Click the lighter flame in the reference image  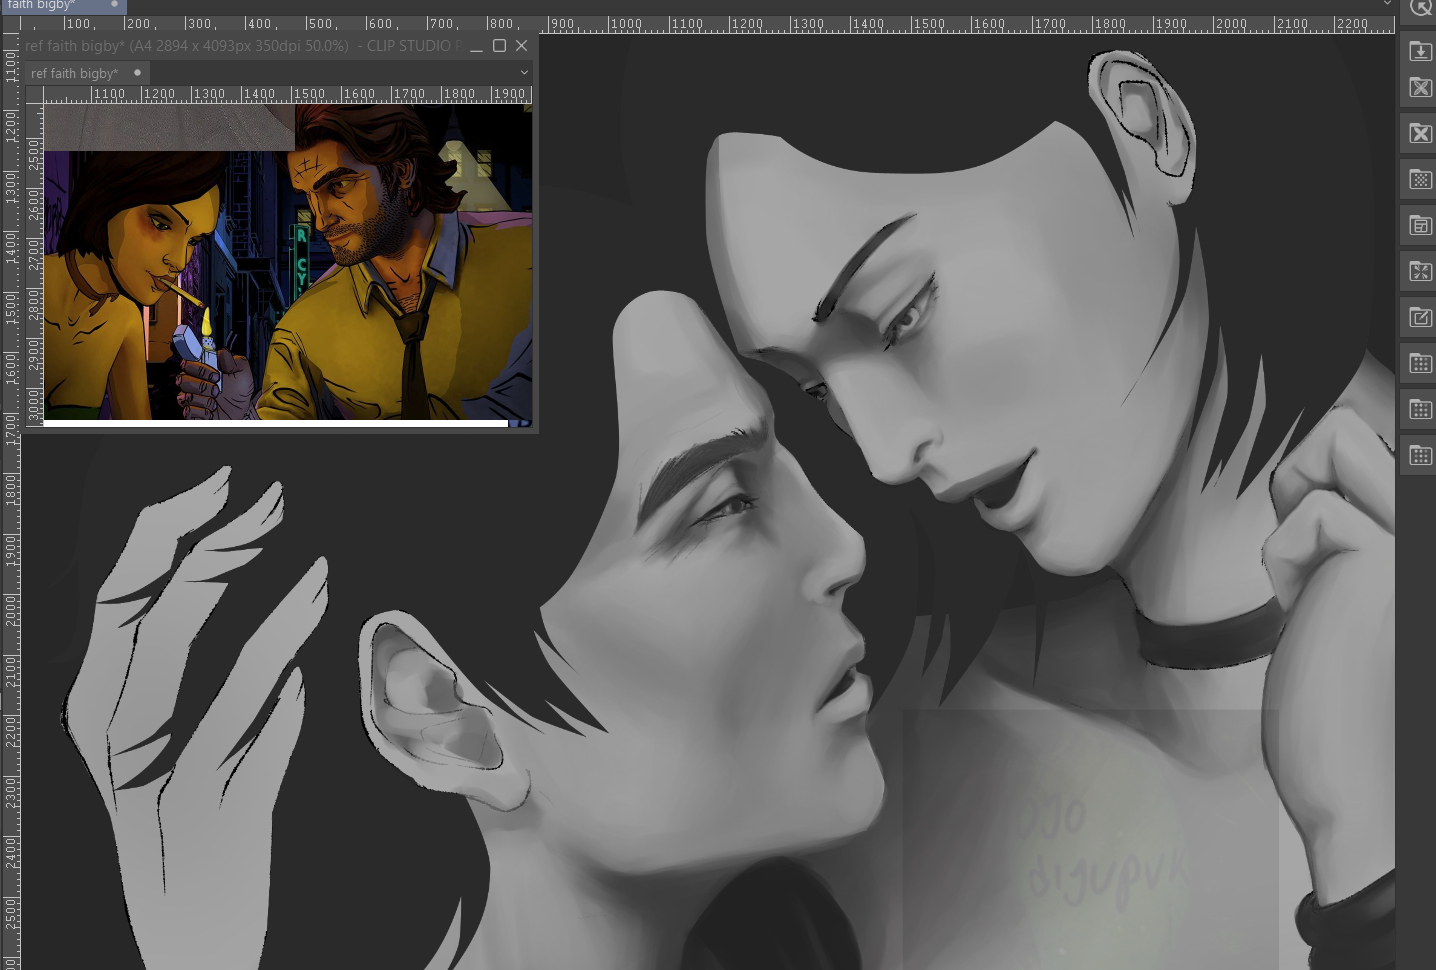[207, 322]
